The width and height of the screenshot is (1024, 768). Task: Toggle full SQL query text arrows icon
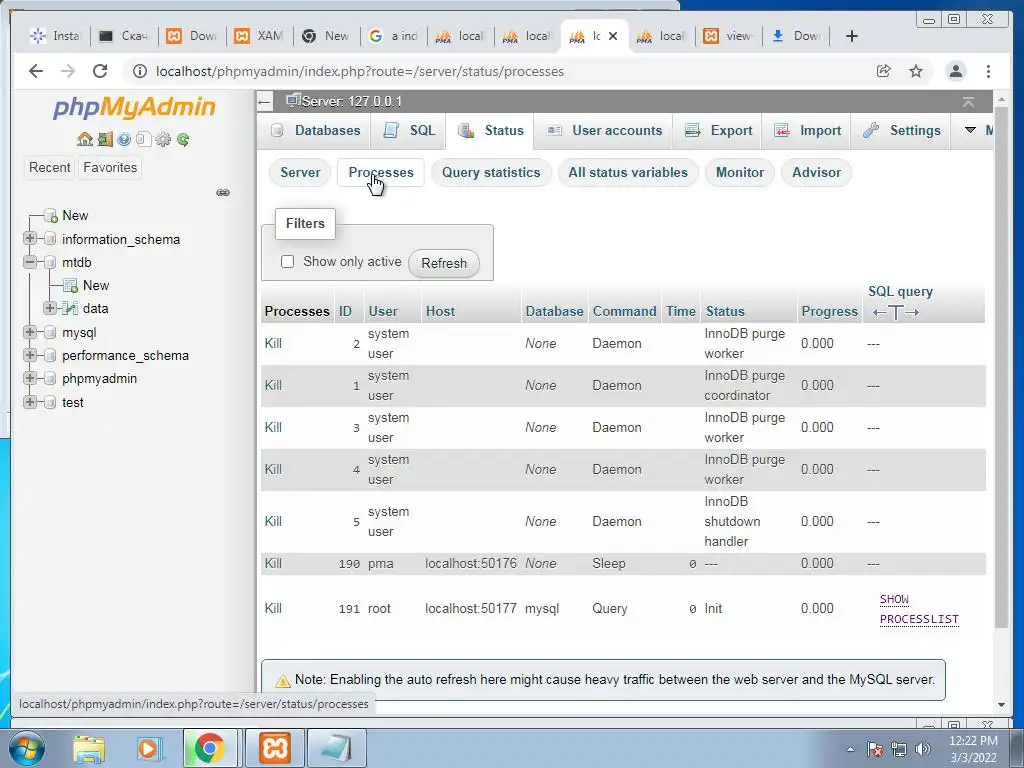895,313
